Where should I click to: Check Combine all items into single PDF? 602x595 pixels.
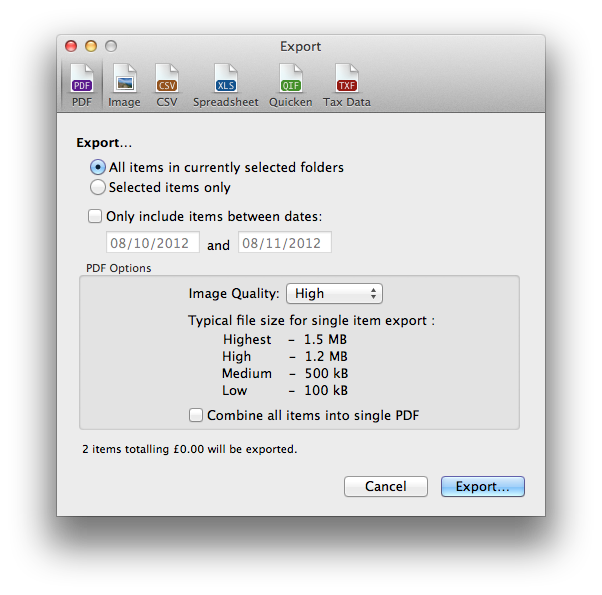196,415
